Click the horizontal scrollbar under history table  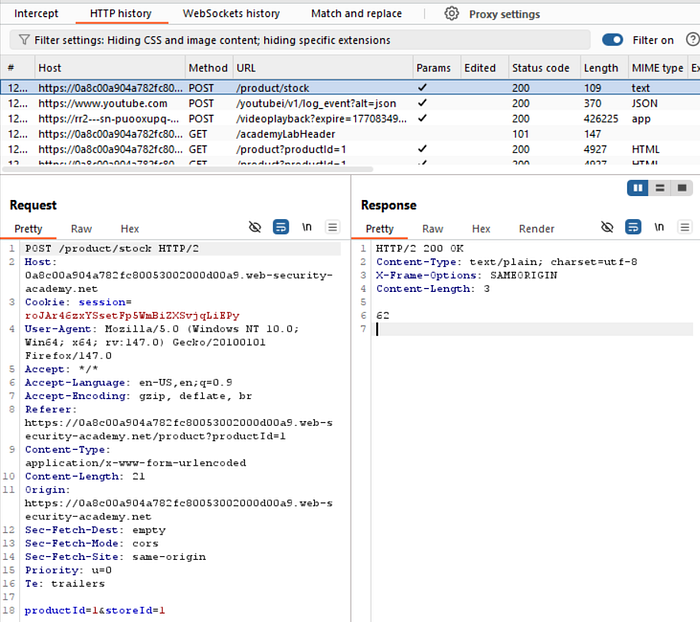pyautogui.click(x=188, y=169)
